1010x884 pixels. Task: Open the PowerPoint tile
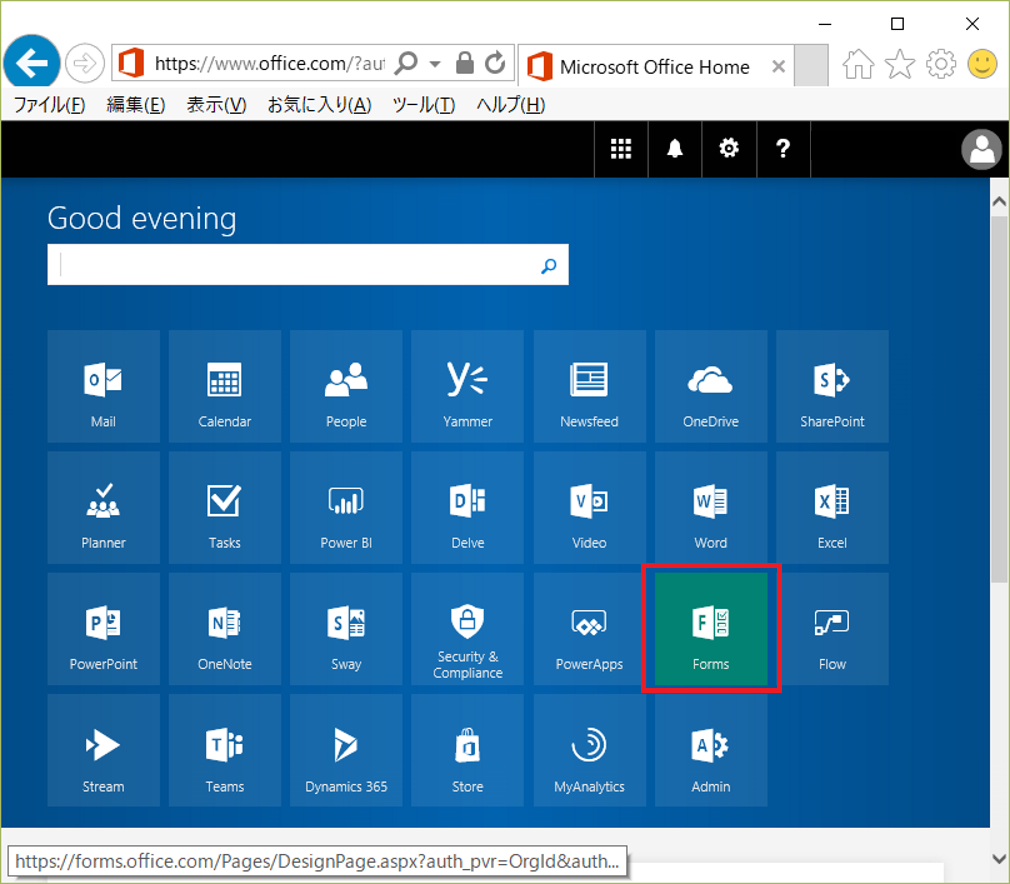point(103,629)
